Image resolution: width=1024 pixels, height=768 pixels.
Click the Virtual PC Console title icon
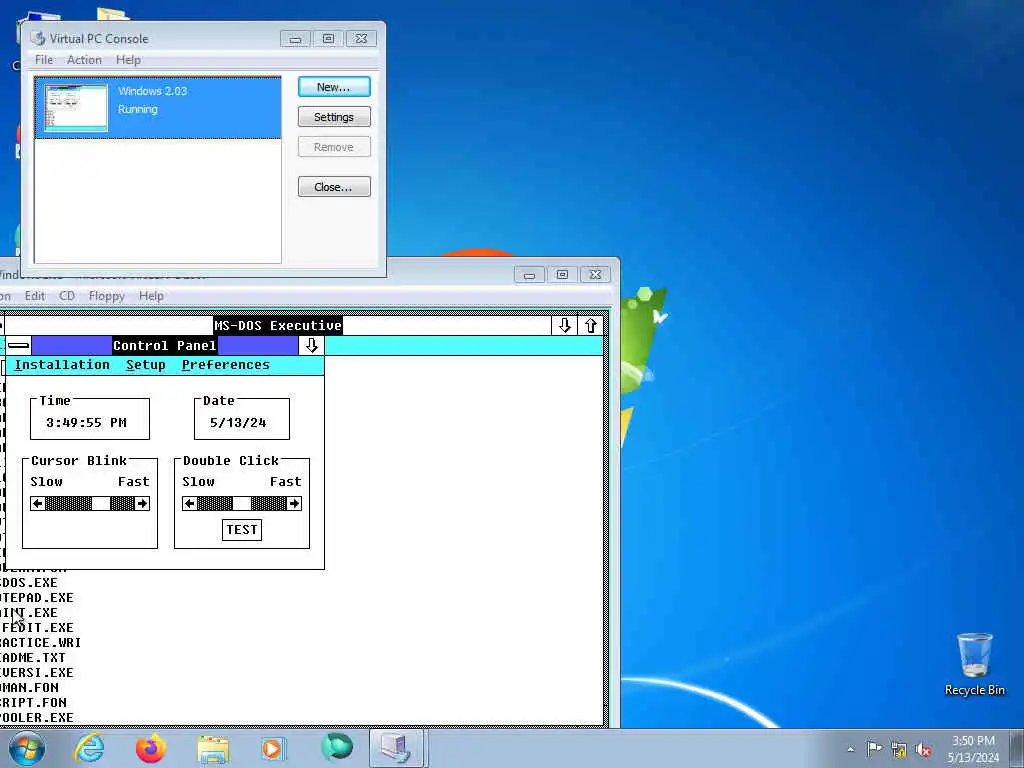click(x=38, y=39)
